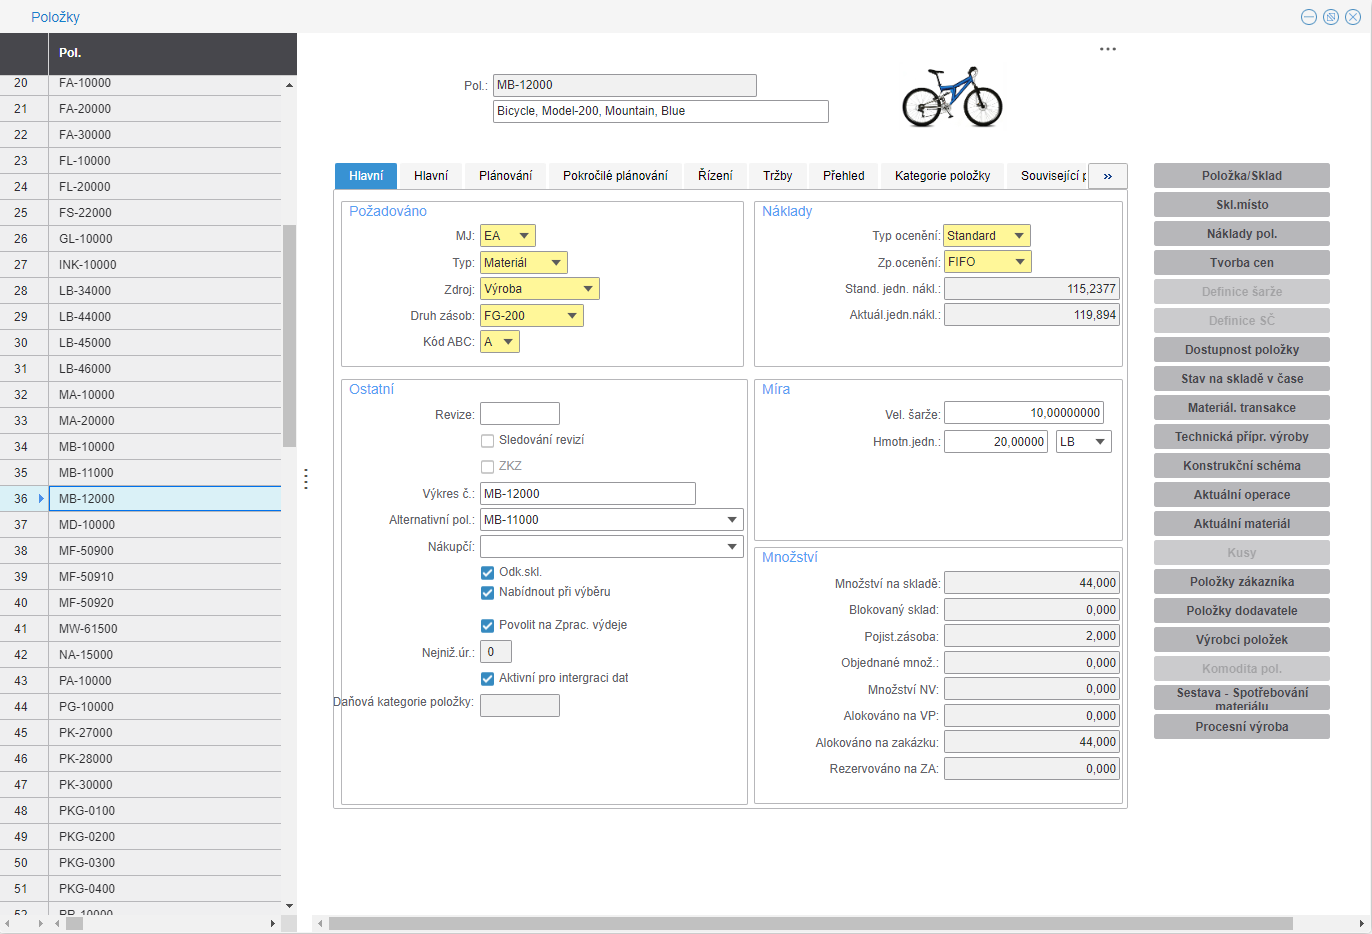Open Dostupnost položky button
This screenshot has width=1372, height=934.
click(1241, 350)
